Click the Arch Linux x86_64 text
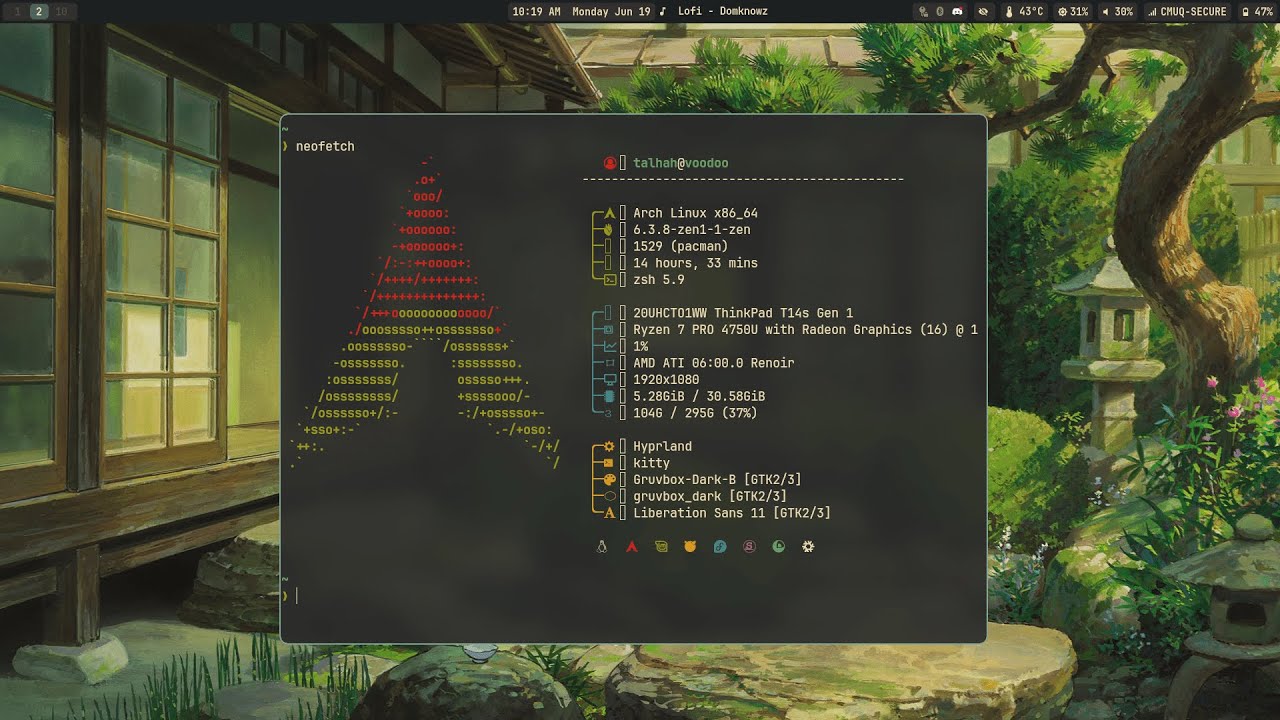The image size is (1280, 720). tap(695, 213)
